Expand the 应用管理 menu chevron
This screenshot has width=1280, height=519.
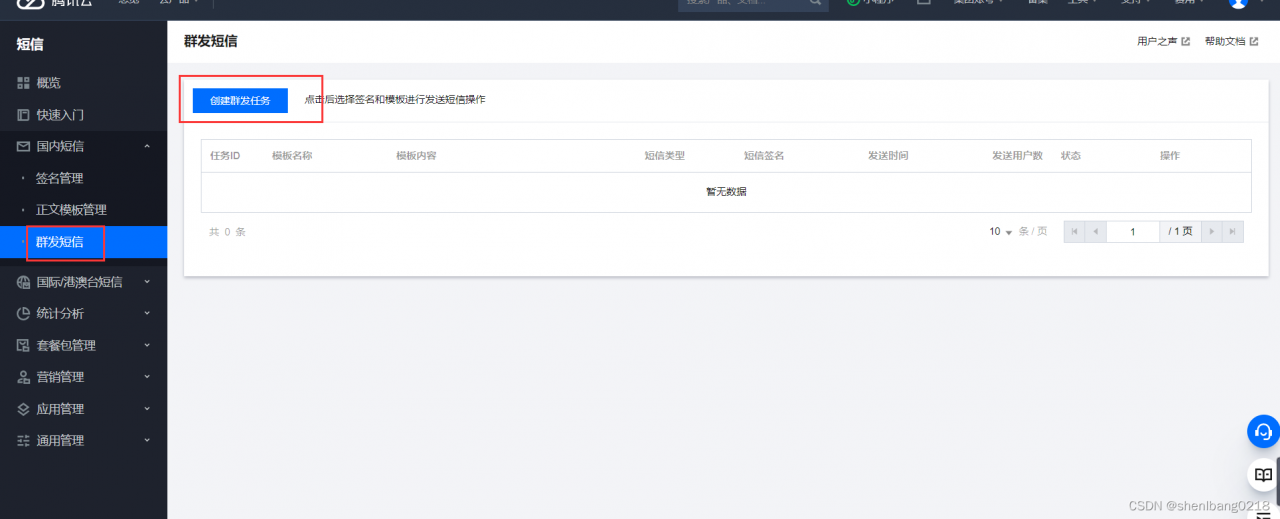point(147,409)
